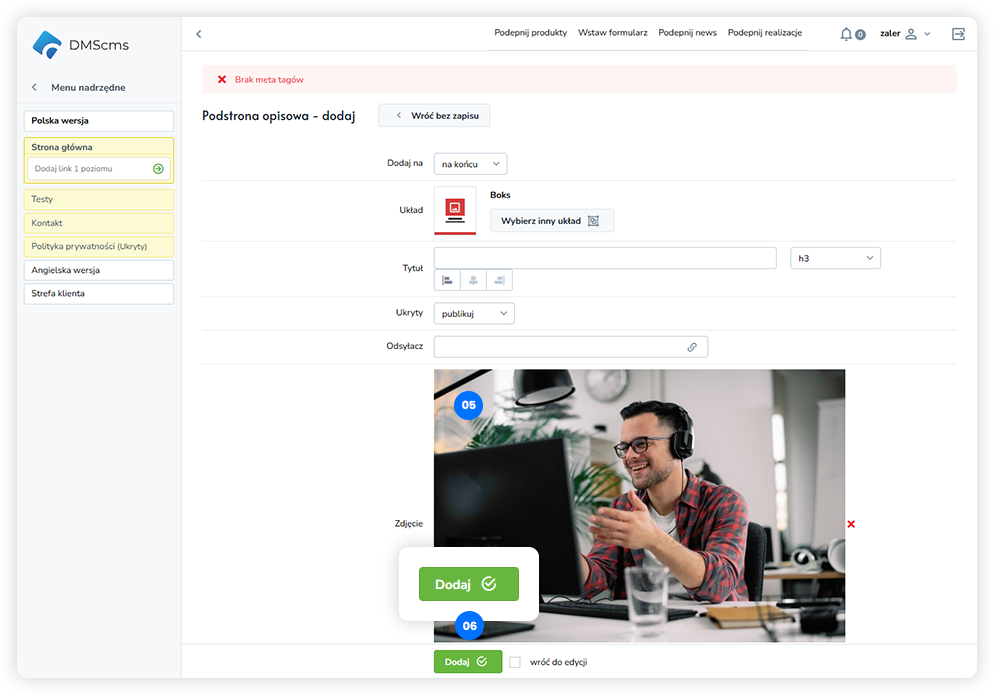The height and width of the screenshot is (695, 994).
Task: Remove photo with the red X icon
Action: click(851, 524)
